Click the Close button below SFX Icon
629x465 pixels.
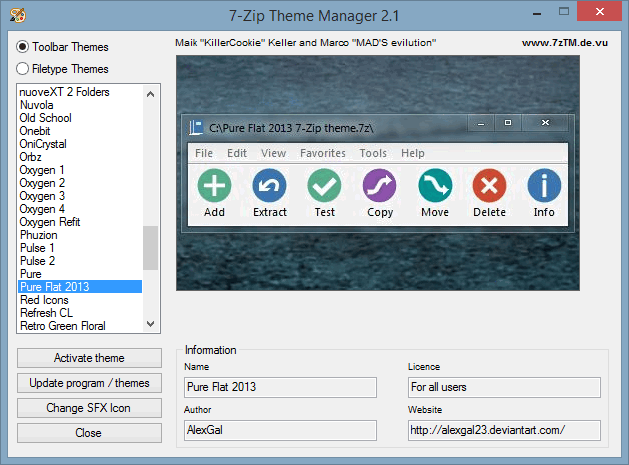tap(89, 433)
